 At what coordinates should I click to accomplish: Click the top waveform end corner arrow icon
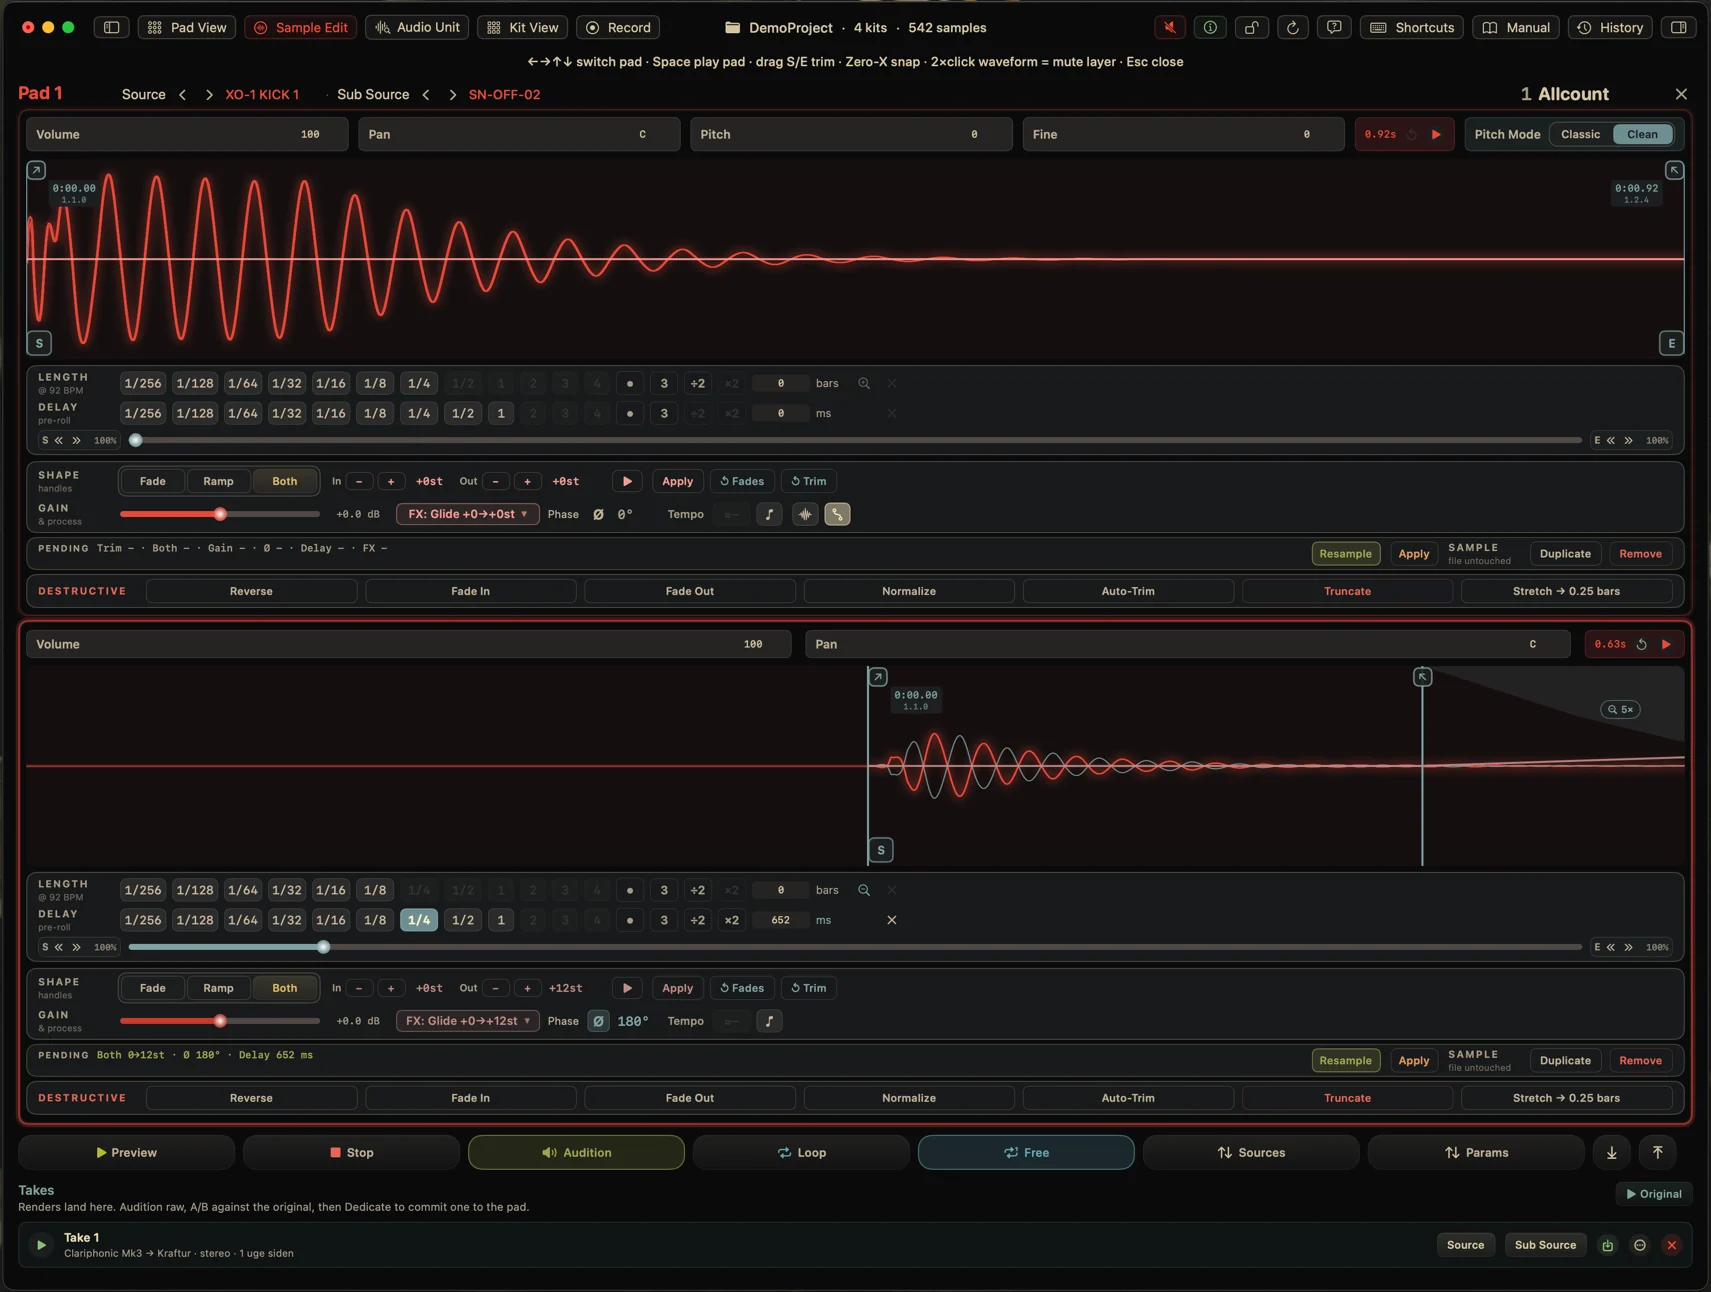coord(1674,170)
